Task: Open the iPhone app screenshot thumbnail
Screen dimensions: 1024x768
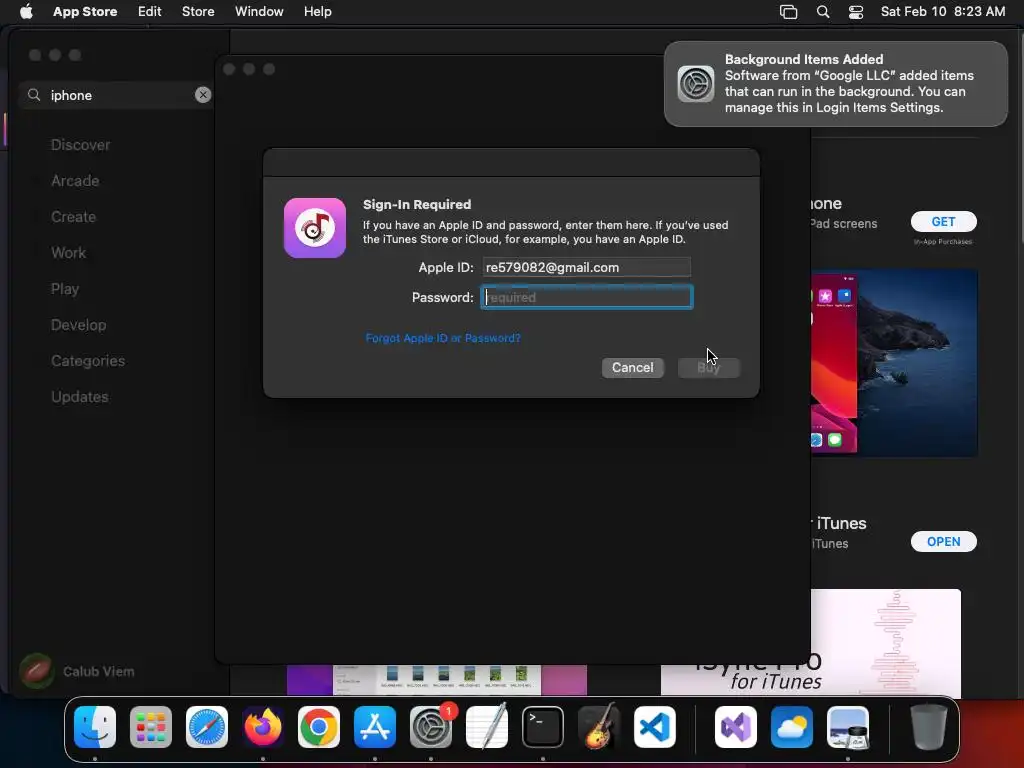Action: 894,363
